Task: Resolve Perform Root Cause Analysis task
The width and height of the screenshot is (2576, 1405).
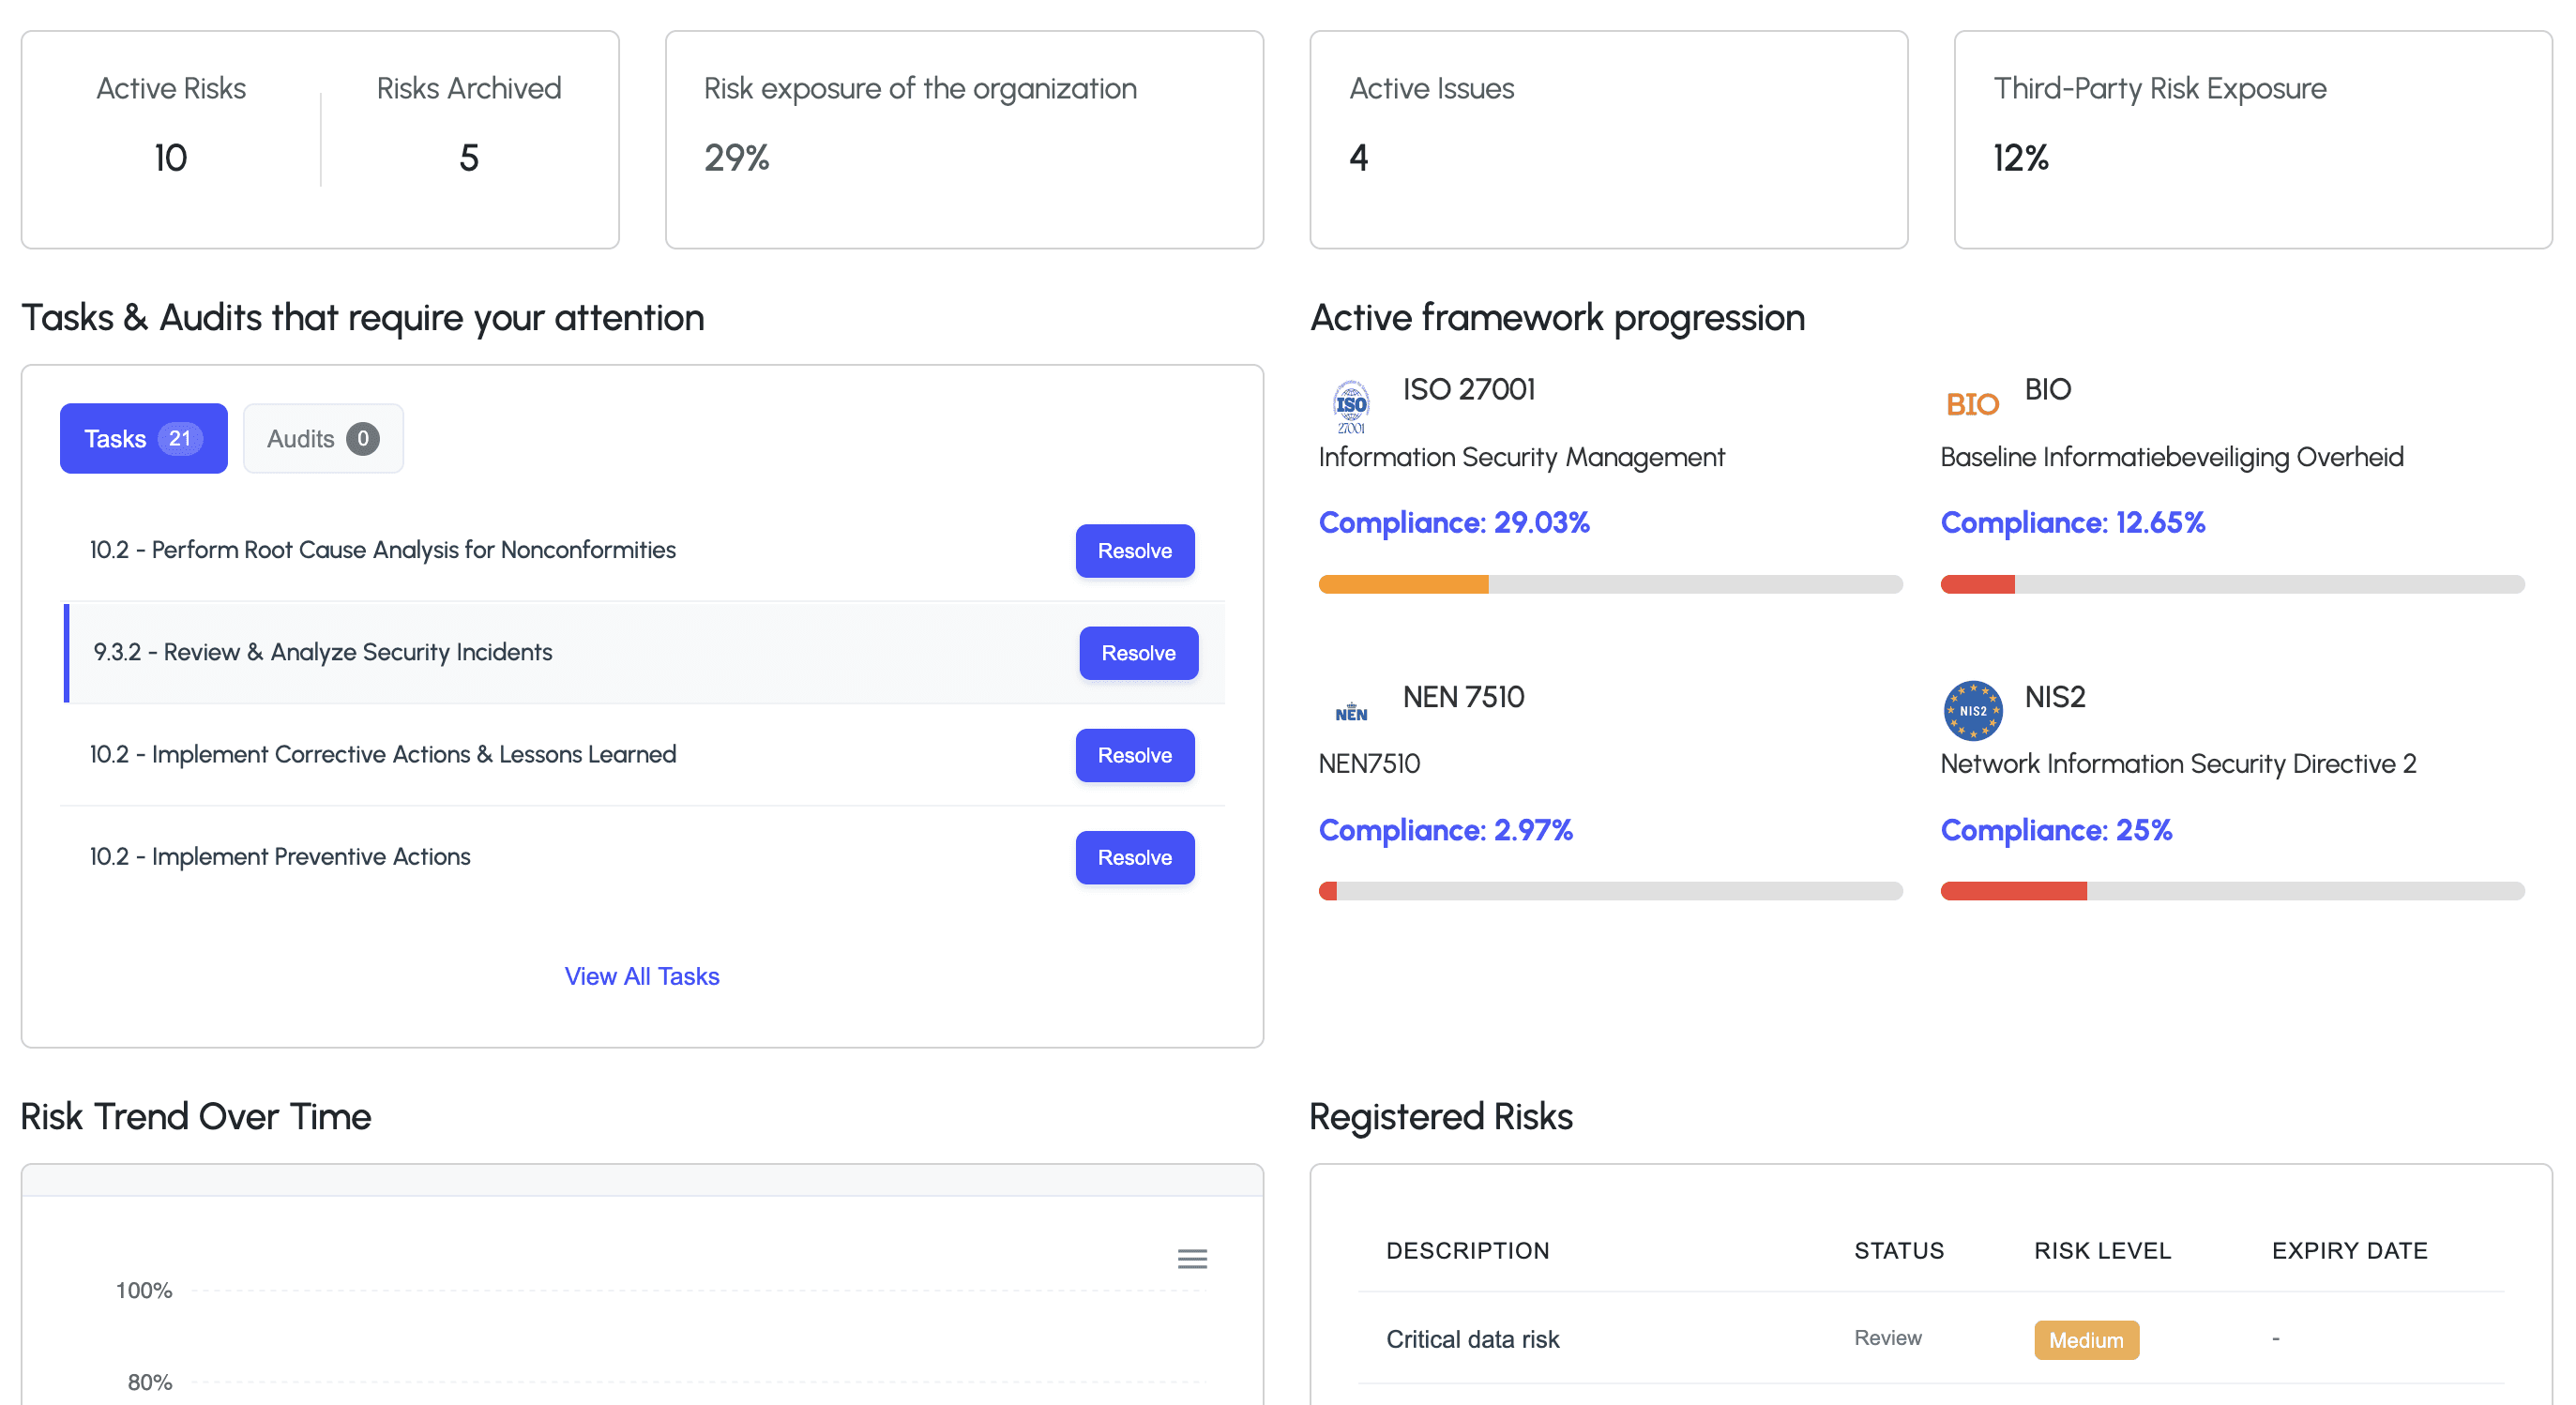Action: tap(1134, 551)
